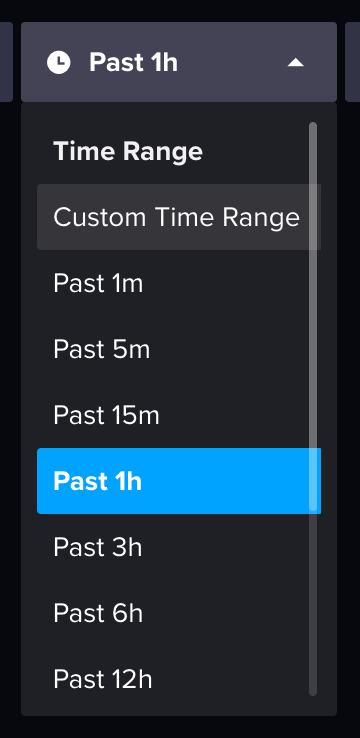Click the scrollbar track below the thumb
Viewport: 360px width, 738px height.
(x=313, y=603)
